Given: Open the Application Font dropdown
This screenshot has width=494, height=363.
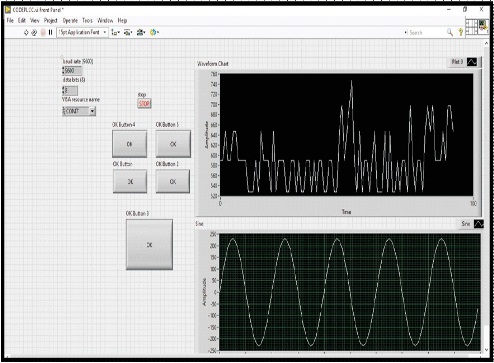Looking at the screenshot, I should click(x=82, y=32).
